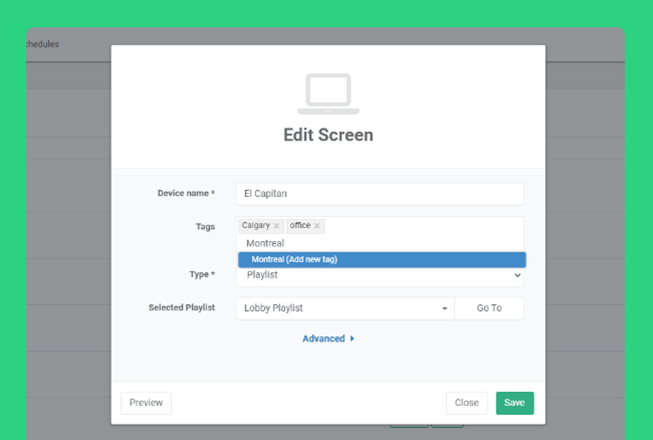Click the Type label
This screenshot has height=440, width=653.
[202, 275]
